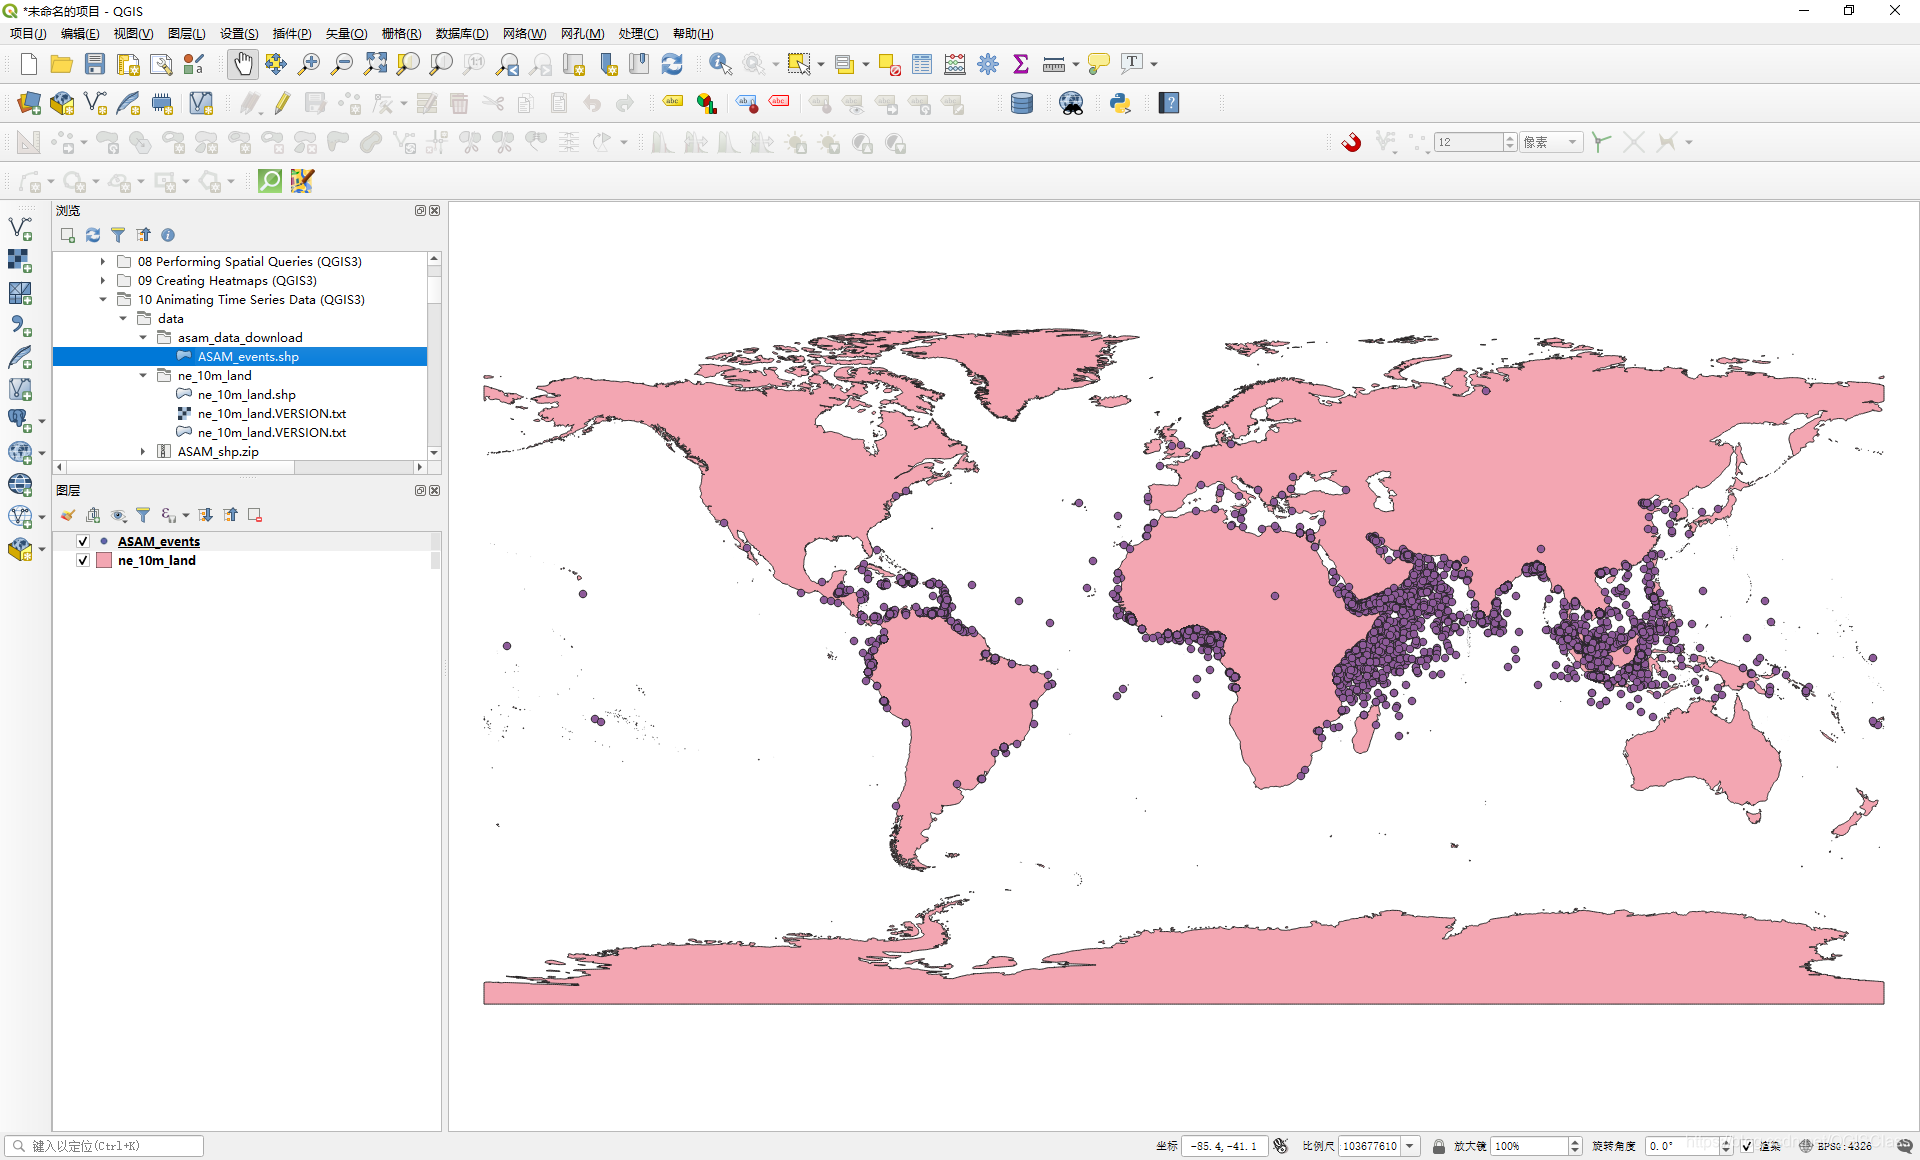1920x1160 pixels.
Task: Click the Zoom Out magnifier tool
Action: 342,64
